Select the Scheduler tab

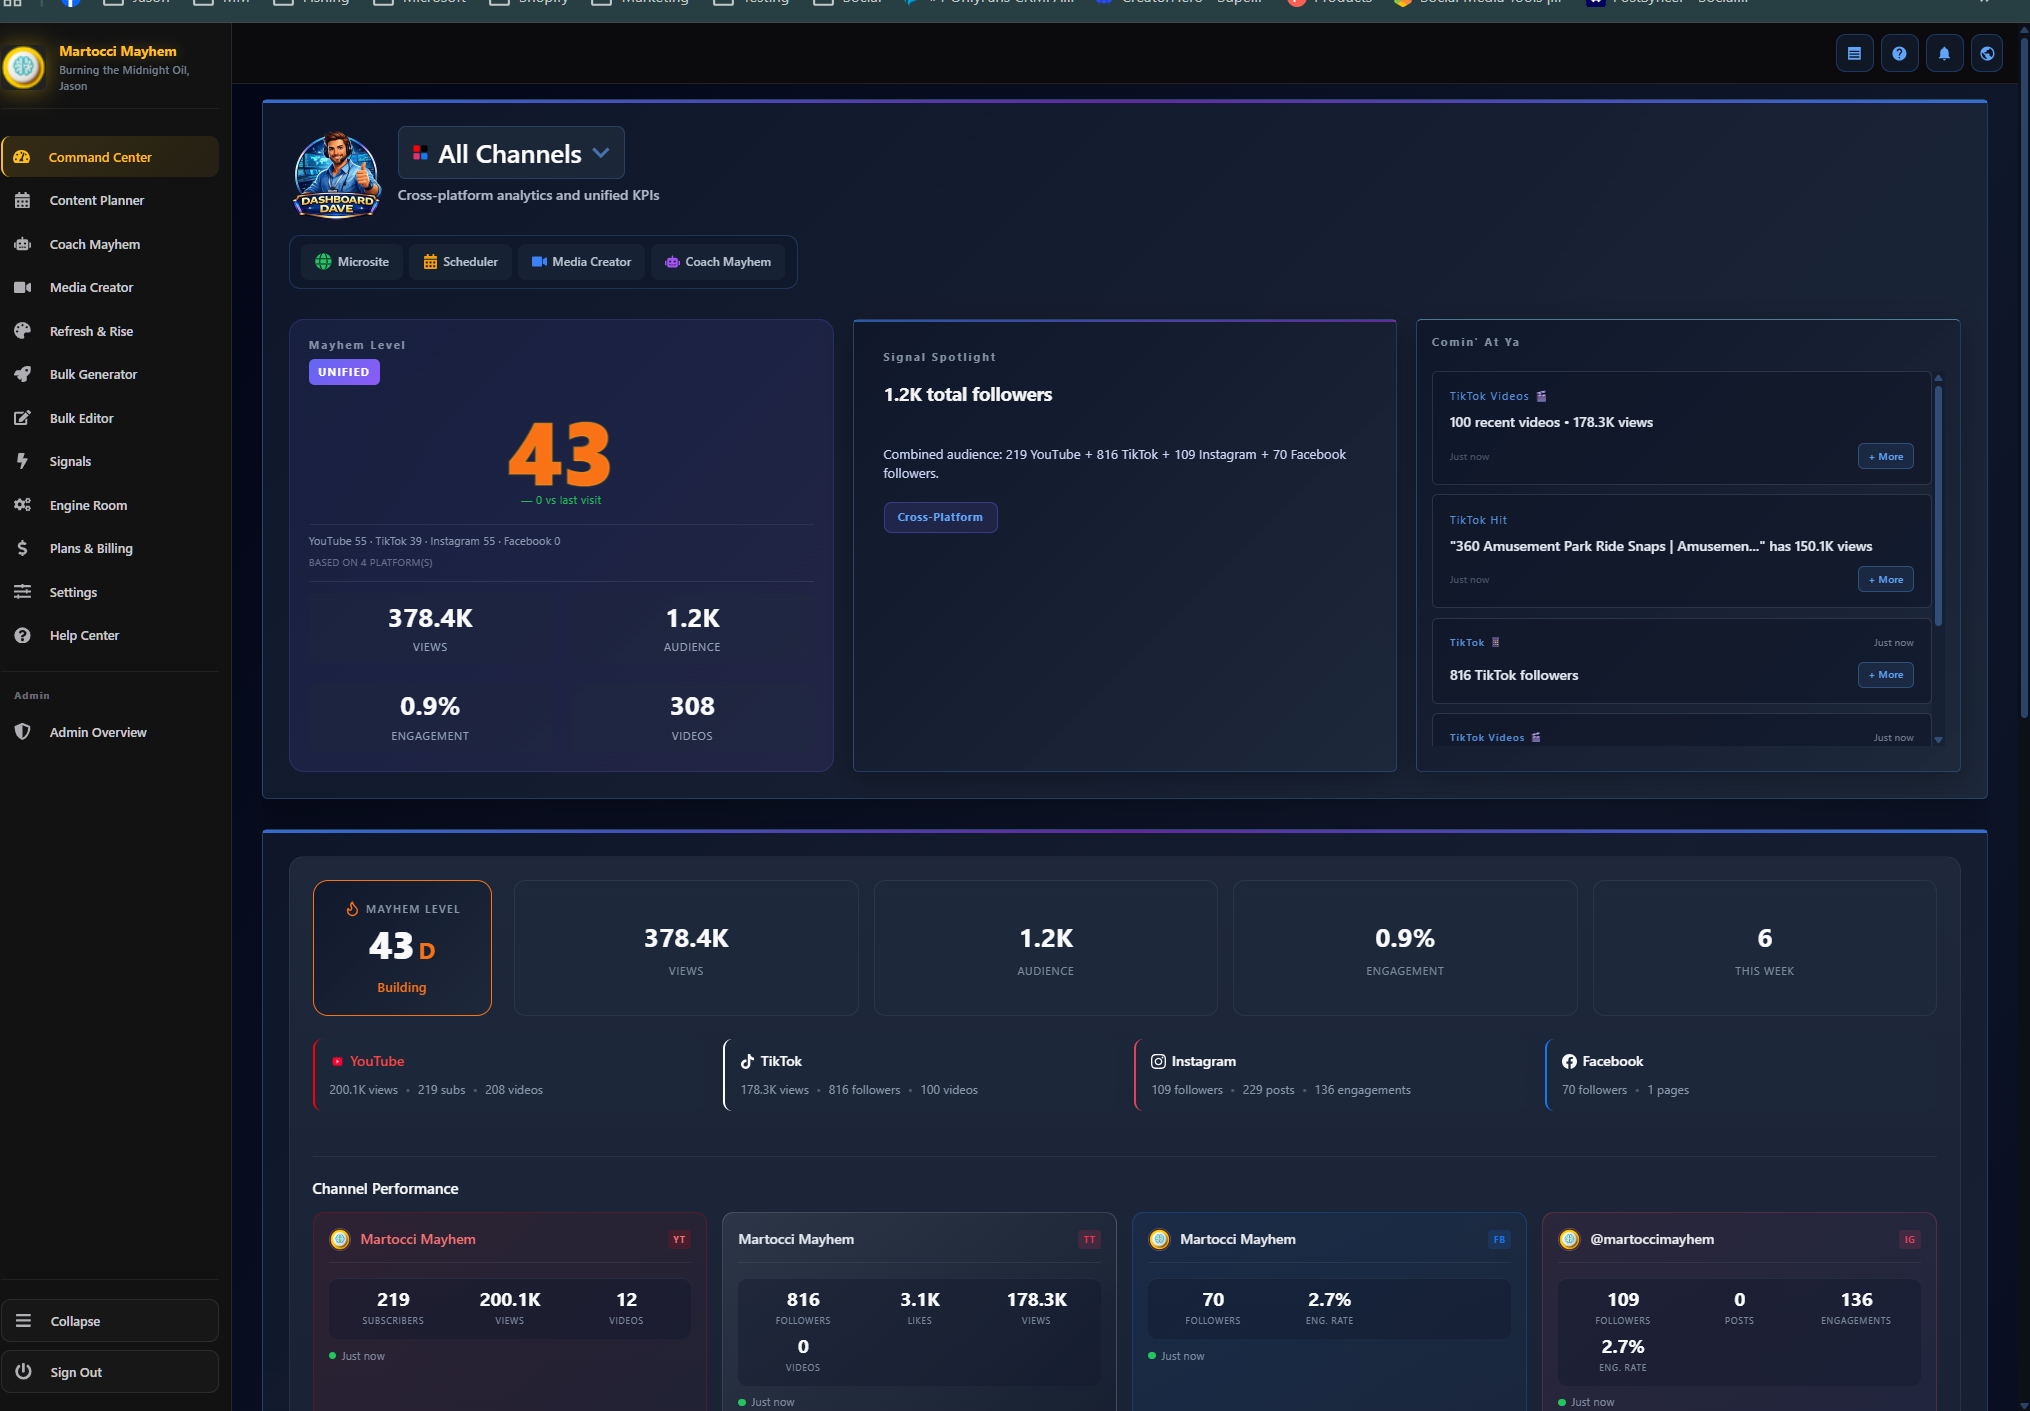[460, 262]
